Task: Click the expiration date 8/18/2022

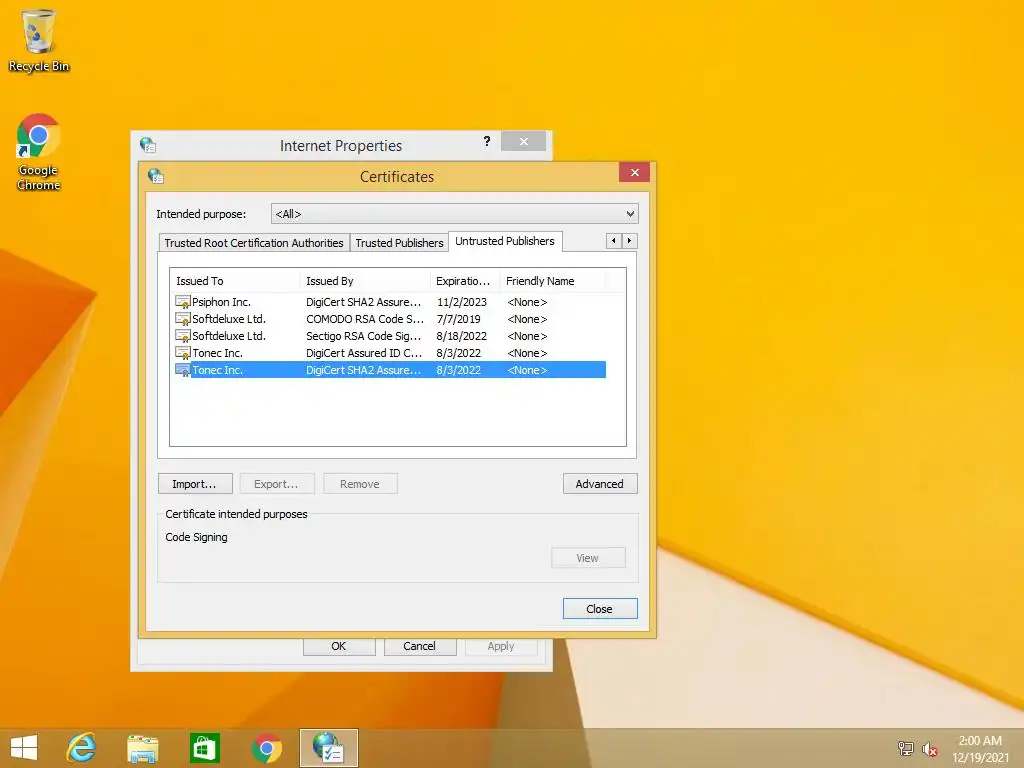Action: point(462,336)
